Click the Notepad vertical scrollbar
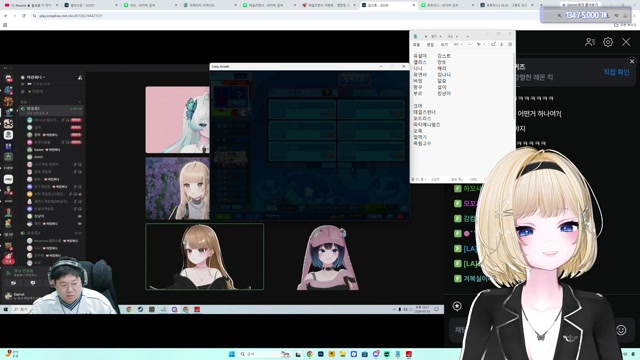Screen dimensions: 640x360 pos(514,86)
